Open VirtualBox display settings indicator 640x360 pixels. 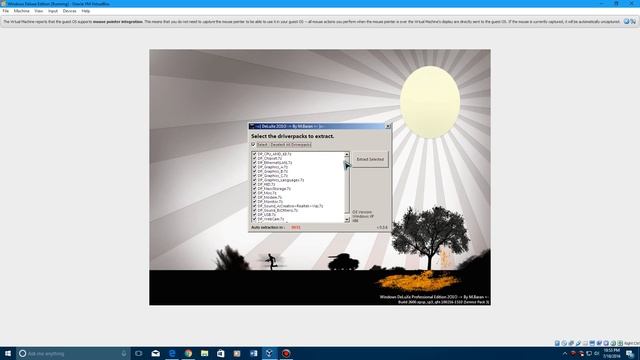592,343
